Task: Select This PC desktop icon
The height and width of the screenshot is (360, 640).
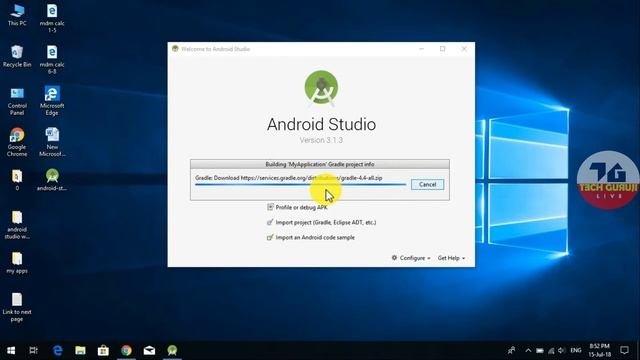Action: [x=17, y=15]
